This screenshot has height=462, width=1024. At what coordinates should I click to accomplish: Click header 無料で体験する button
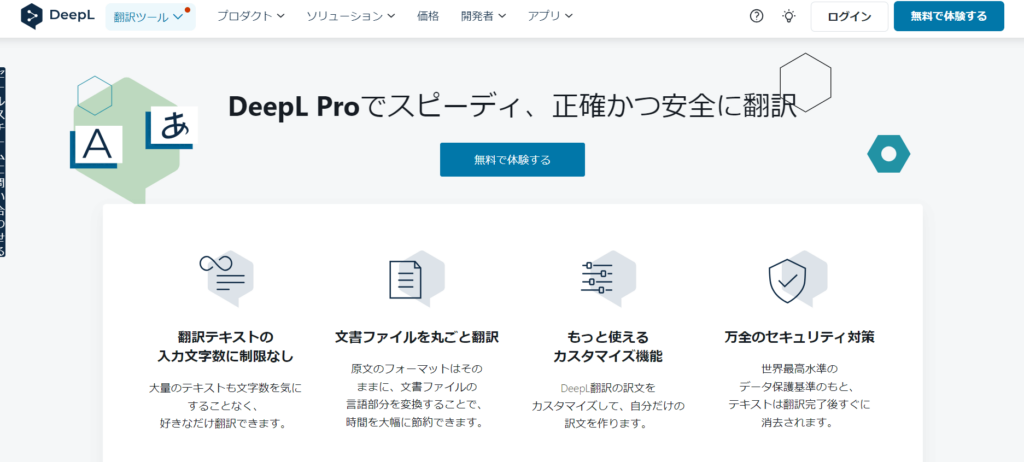click(948, 16)
